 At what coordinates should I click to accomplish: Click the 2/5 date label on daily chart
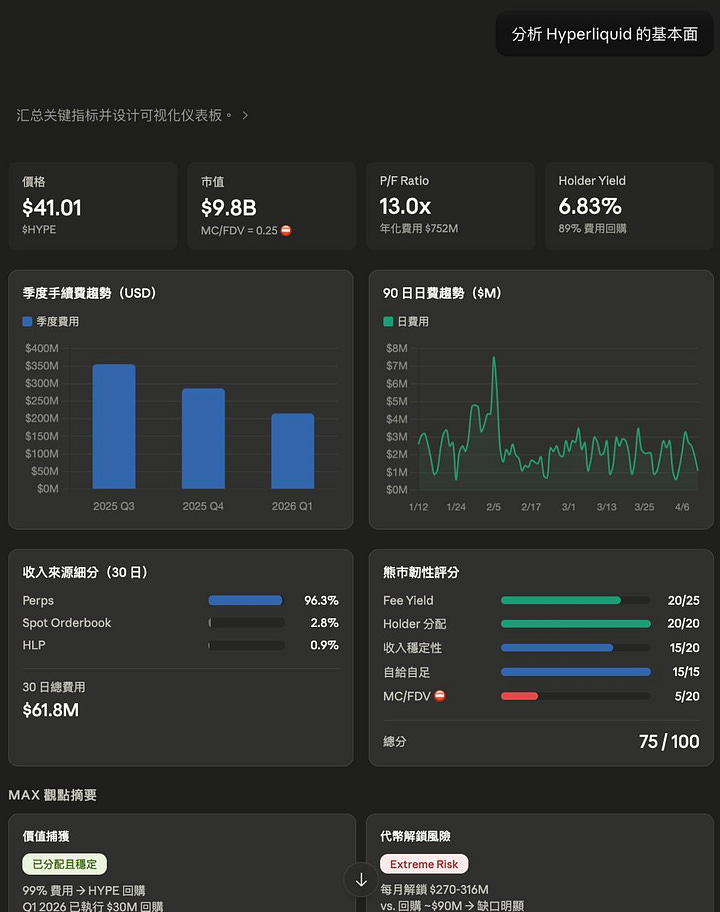493,507
